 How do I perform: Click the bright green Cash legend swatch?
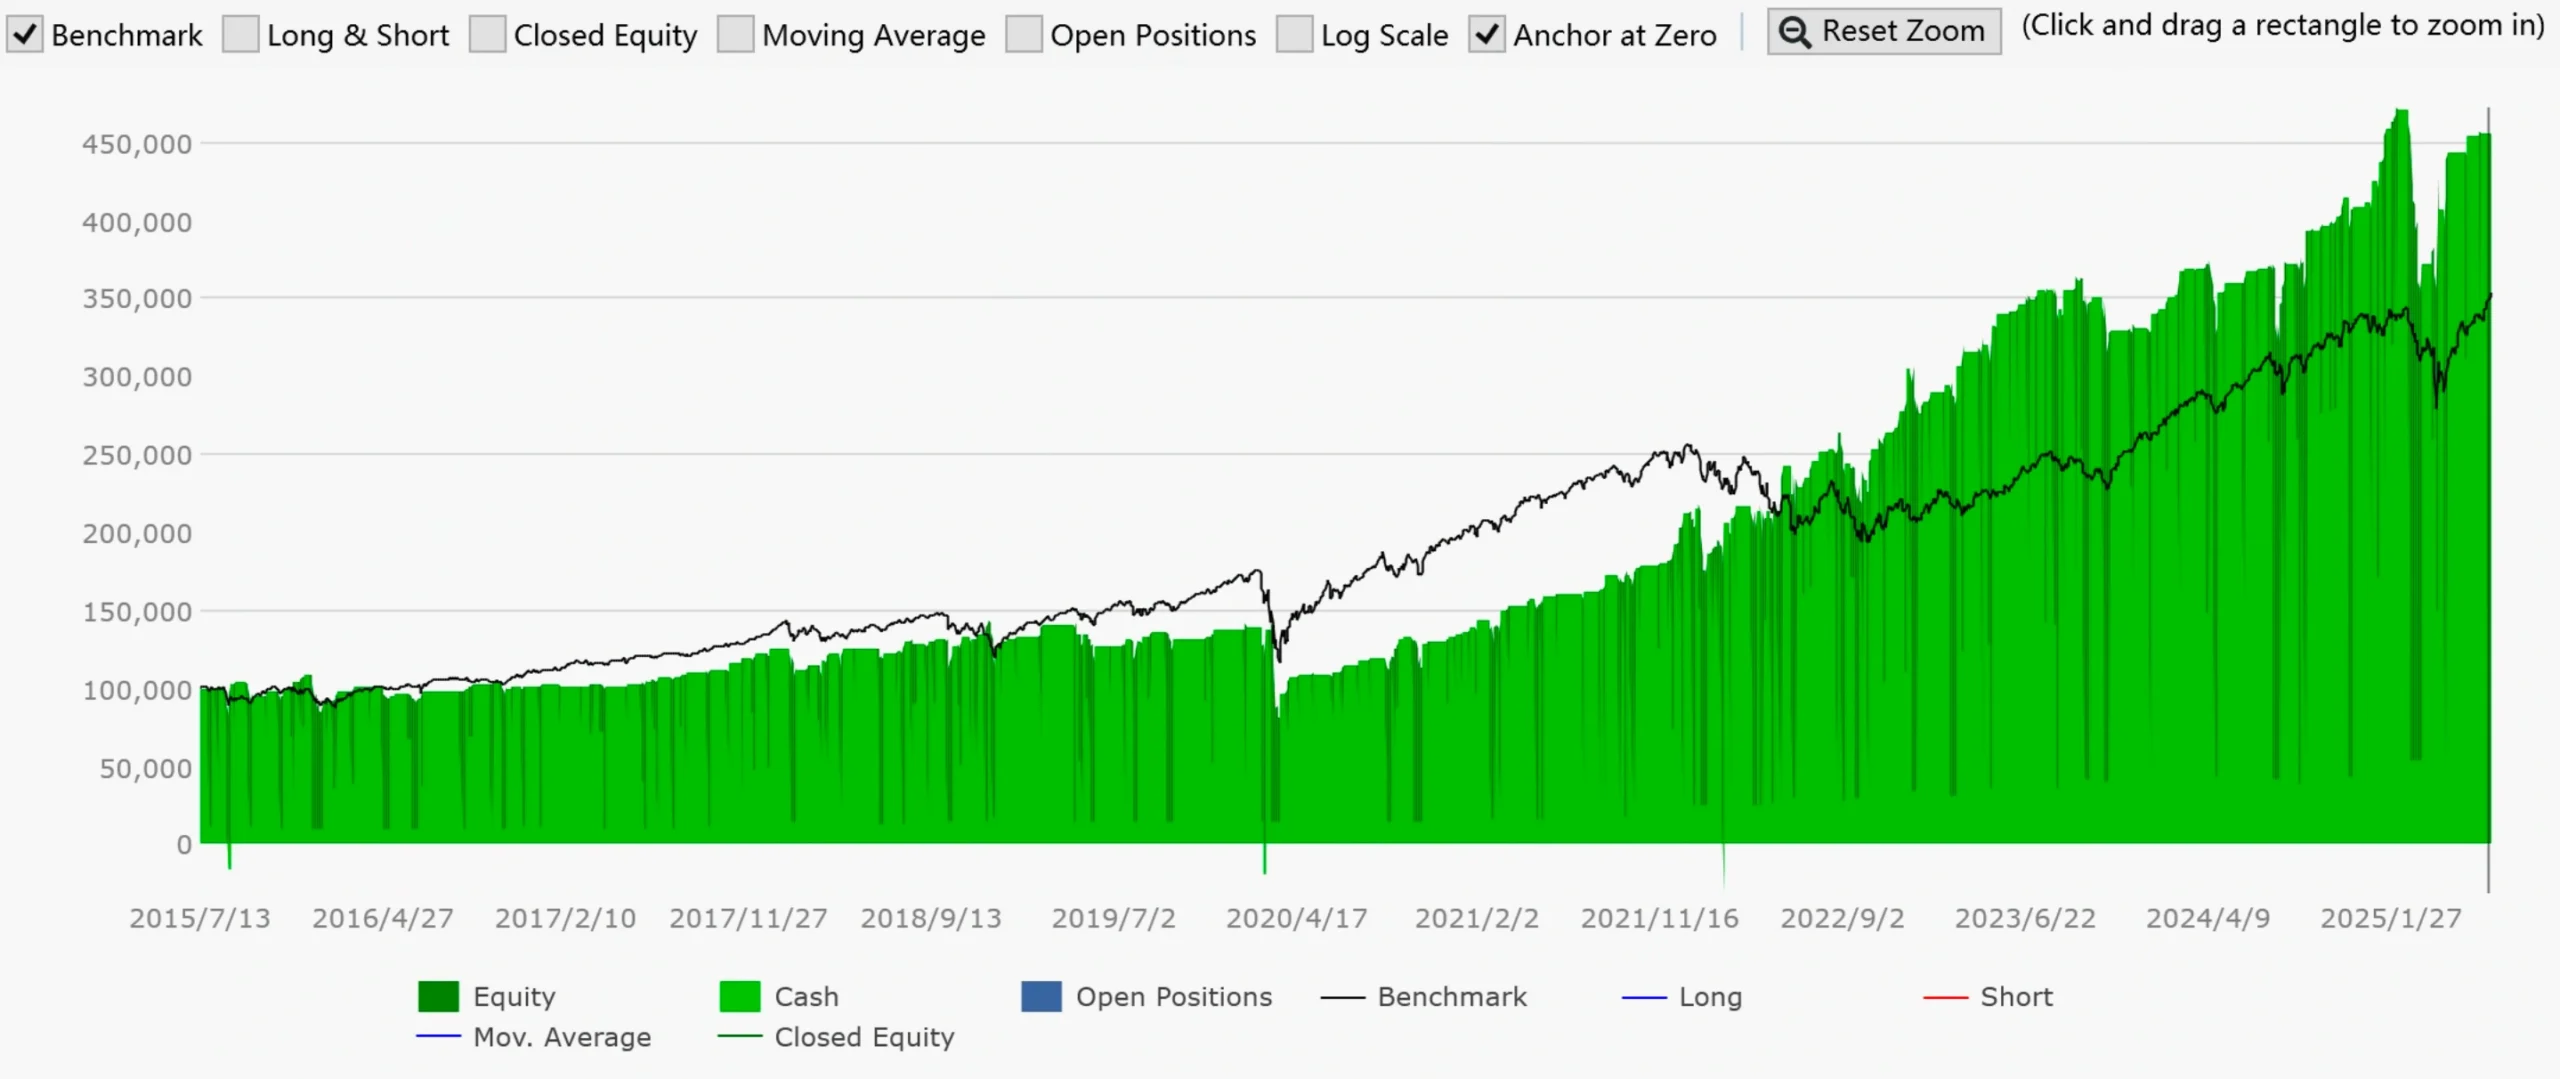[x=740, y=997]
